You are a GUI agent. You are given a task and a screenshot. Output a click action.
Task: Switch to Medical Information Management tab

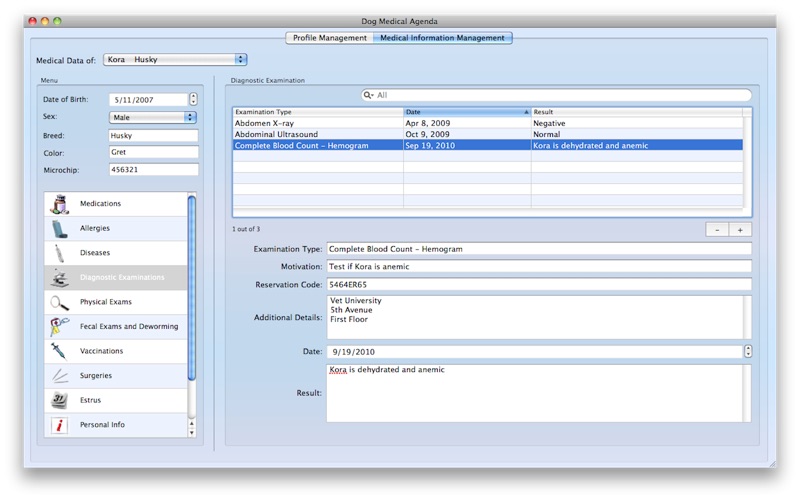tap(442, 38)
